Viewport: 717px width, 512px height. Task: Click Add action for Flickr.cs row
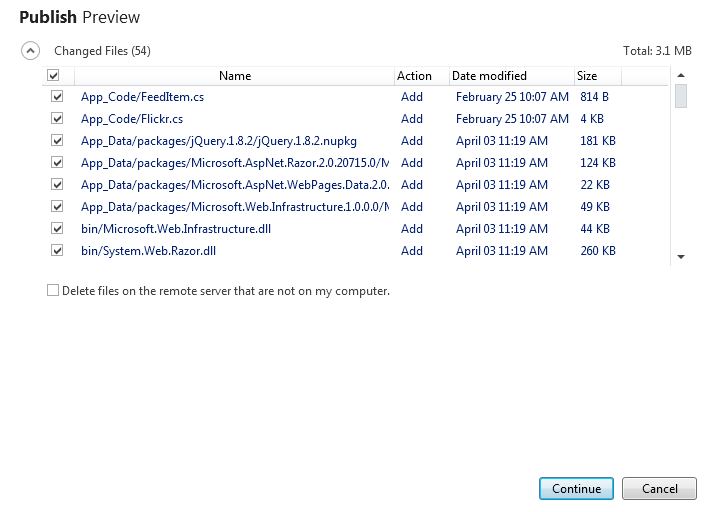point(412,119)
